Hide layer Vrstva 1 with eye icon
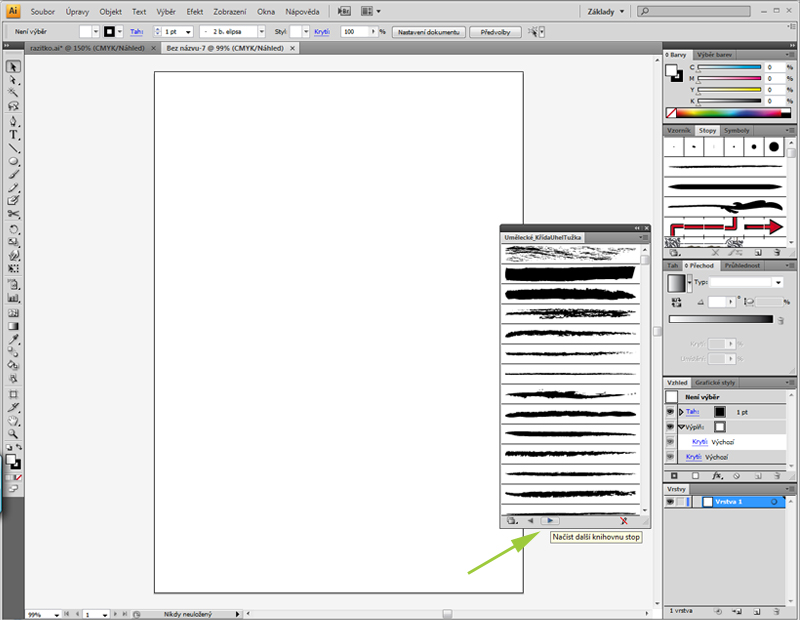This screenshot has height=620, width=800. (671, 502)
